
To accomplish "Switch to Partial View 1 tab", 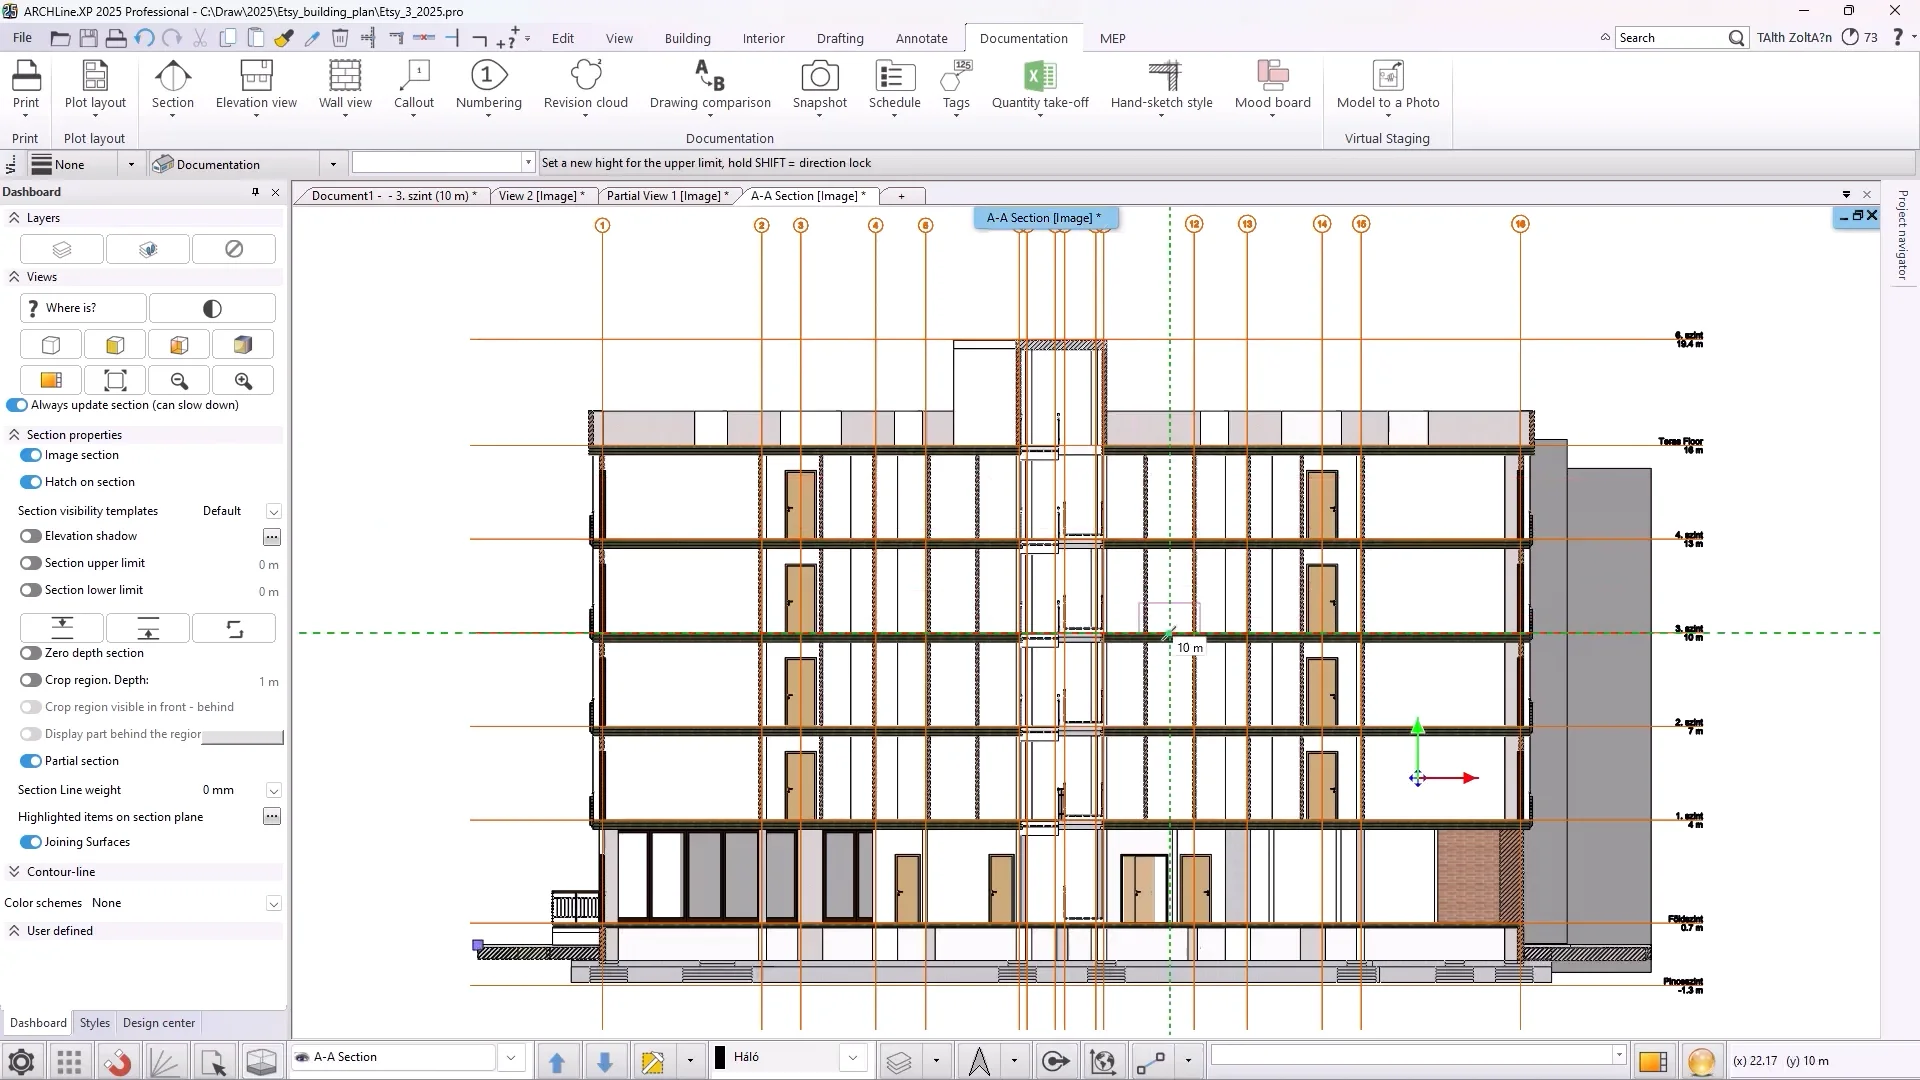I will pos(666,196).
